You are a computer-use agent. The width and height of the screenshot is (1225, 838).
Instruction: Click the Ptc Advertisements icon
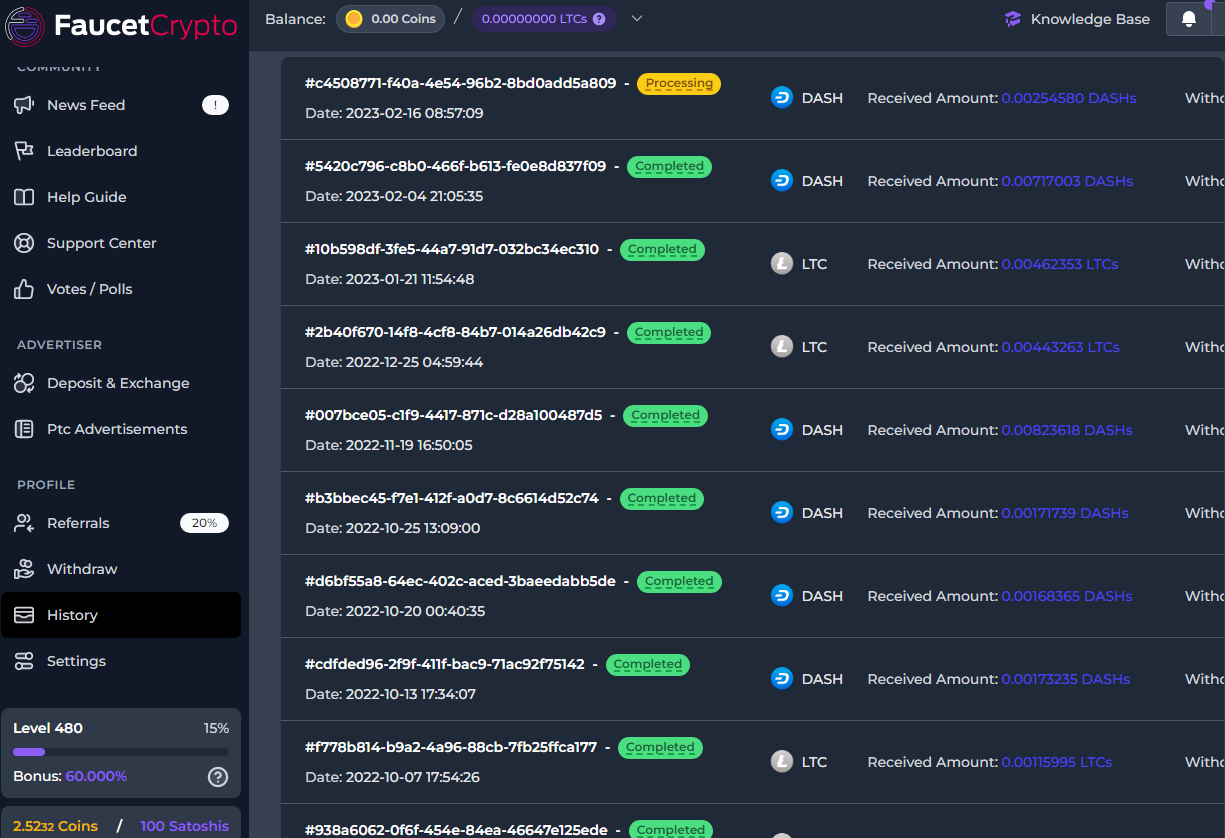pyautogui.click(x=24, y=429)
